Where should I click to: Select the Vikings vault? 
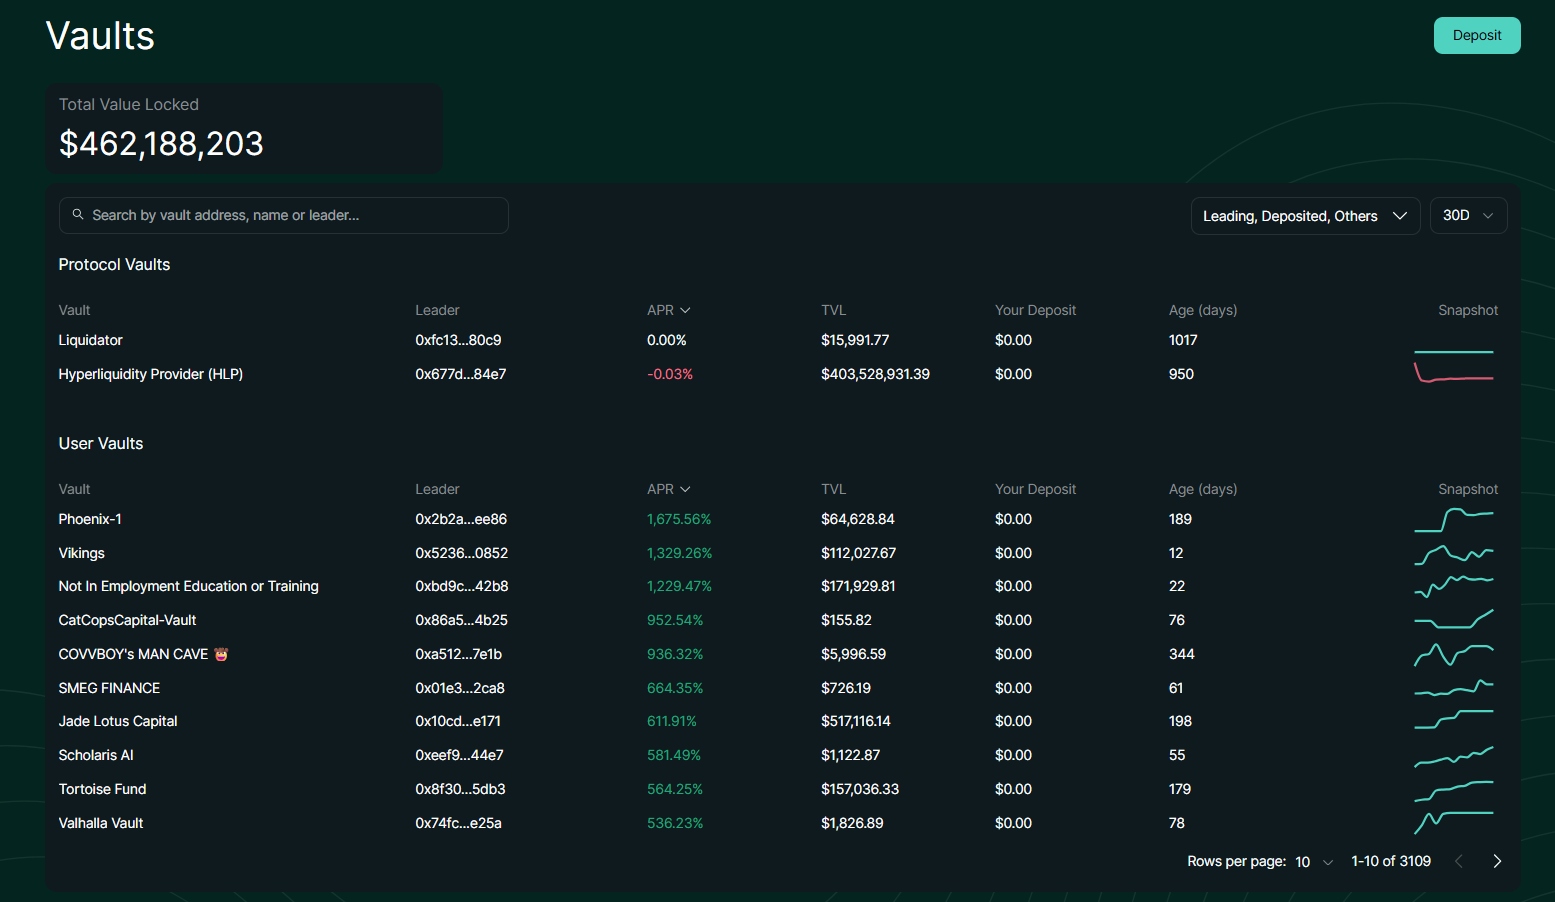point(81,553)
